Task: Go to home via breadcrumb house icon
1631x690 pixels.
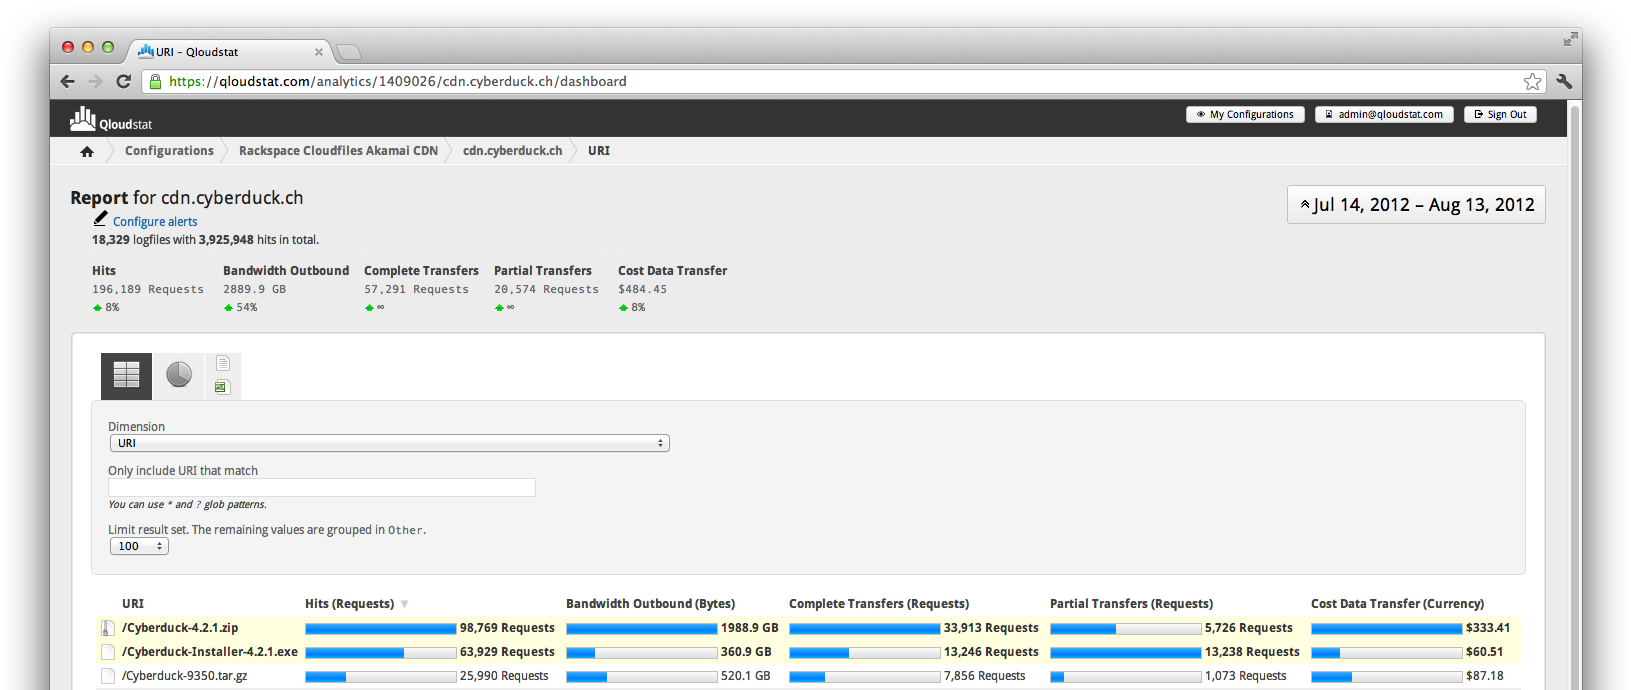Action: (x=87, y=151)
